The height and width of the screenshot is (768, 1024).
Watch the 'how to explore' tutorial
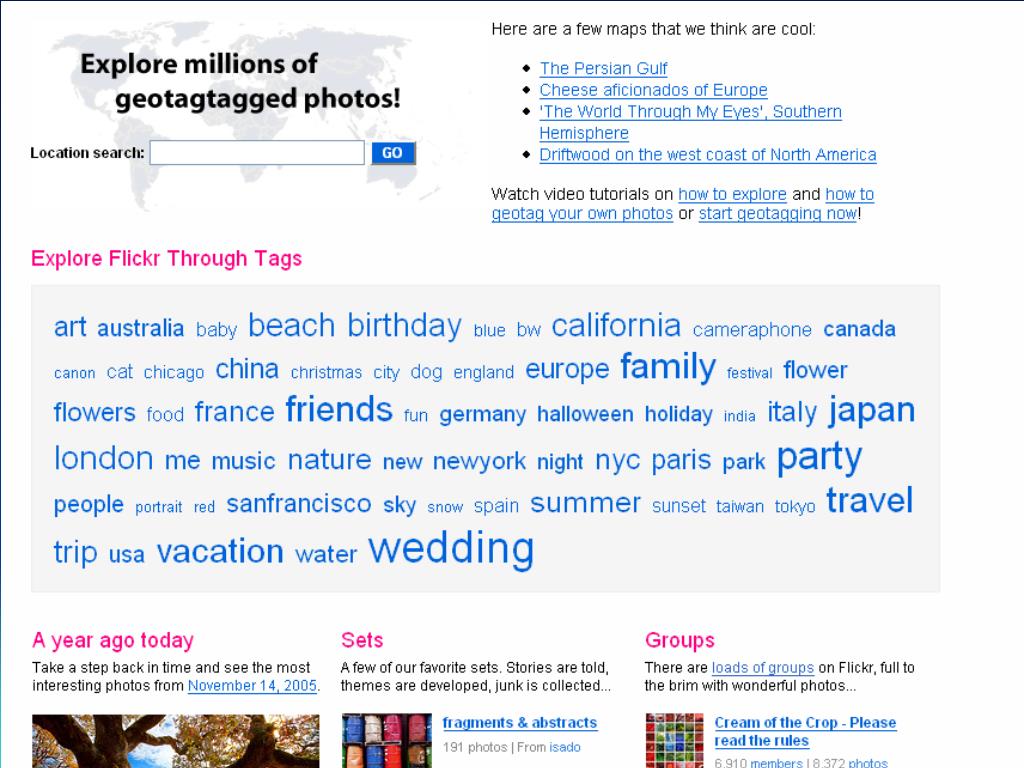click(x=732, y=194)
